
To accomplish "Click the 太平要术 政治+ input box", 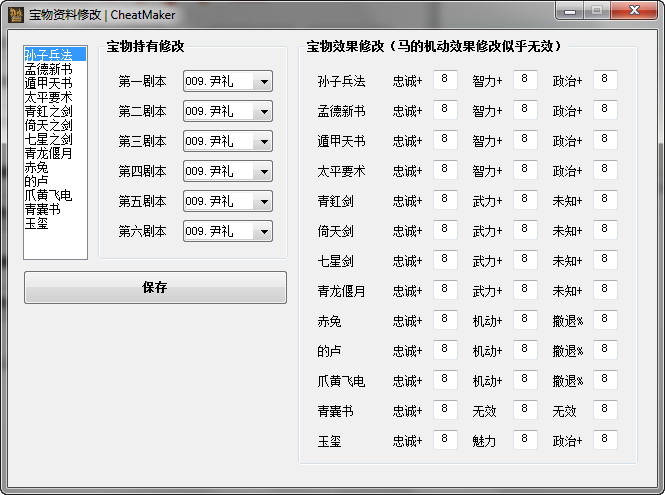I will pos(605,171).
